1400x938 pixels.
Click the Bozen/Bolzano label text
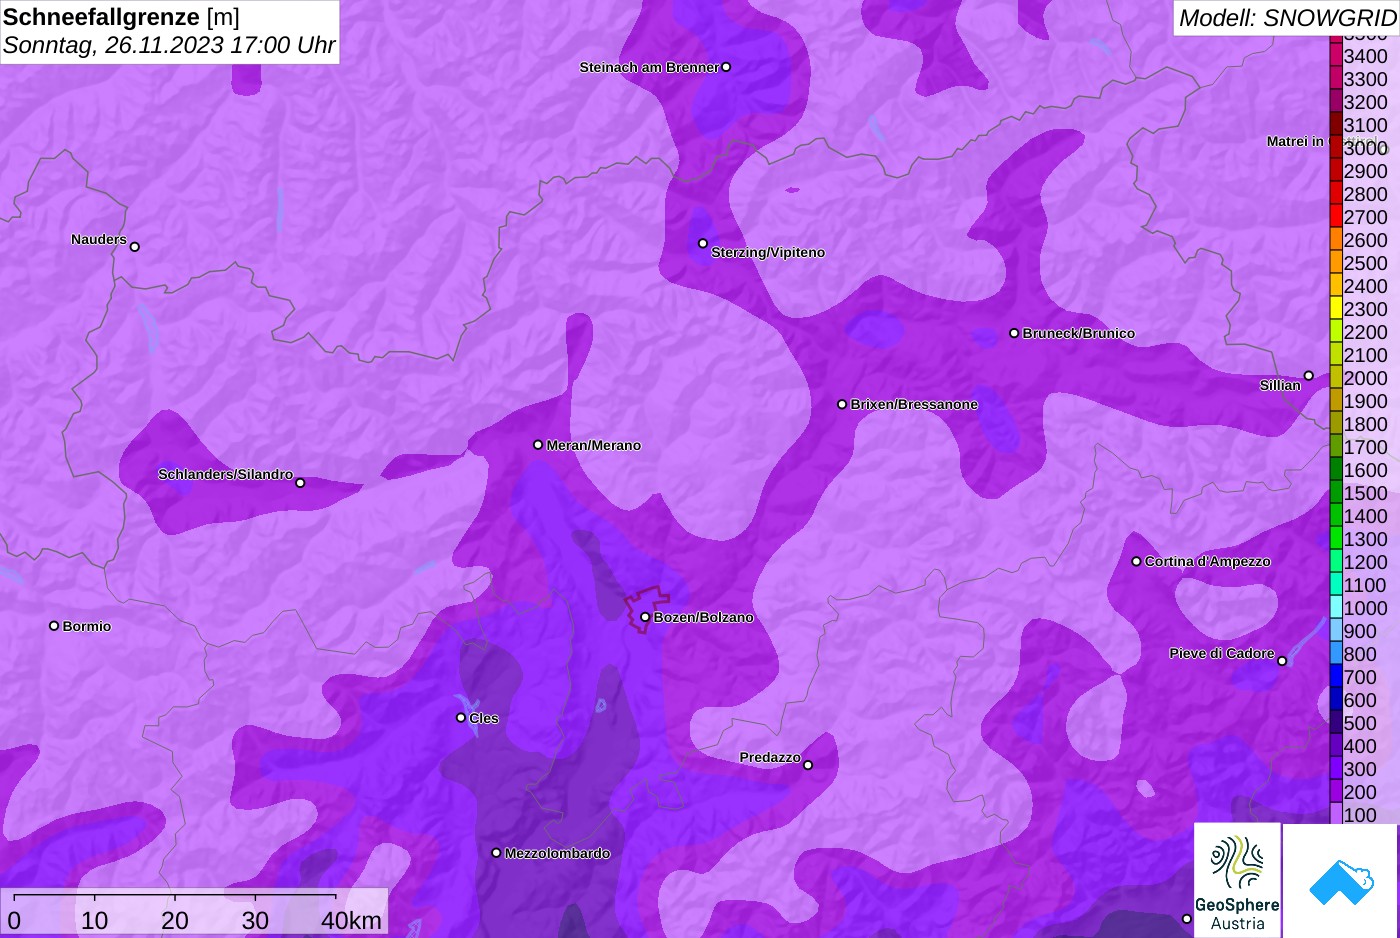704,617
